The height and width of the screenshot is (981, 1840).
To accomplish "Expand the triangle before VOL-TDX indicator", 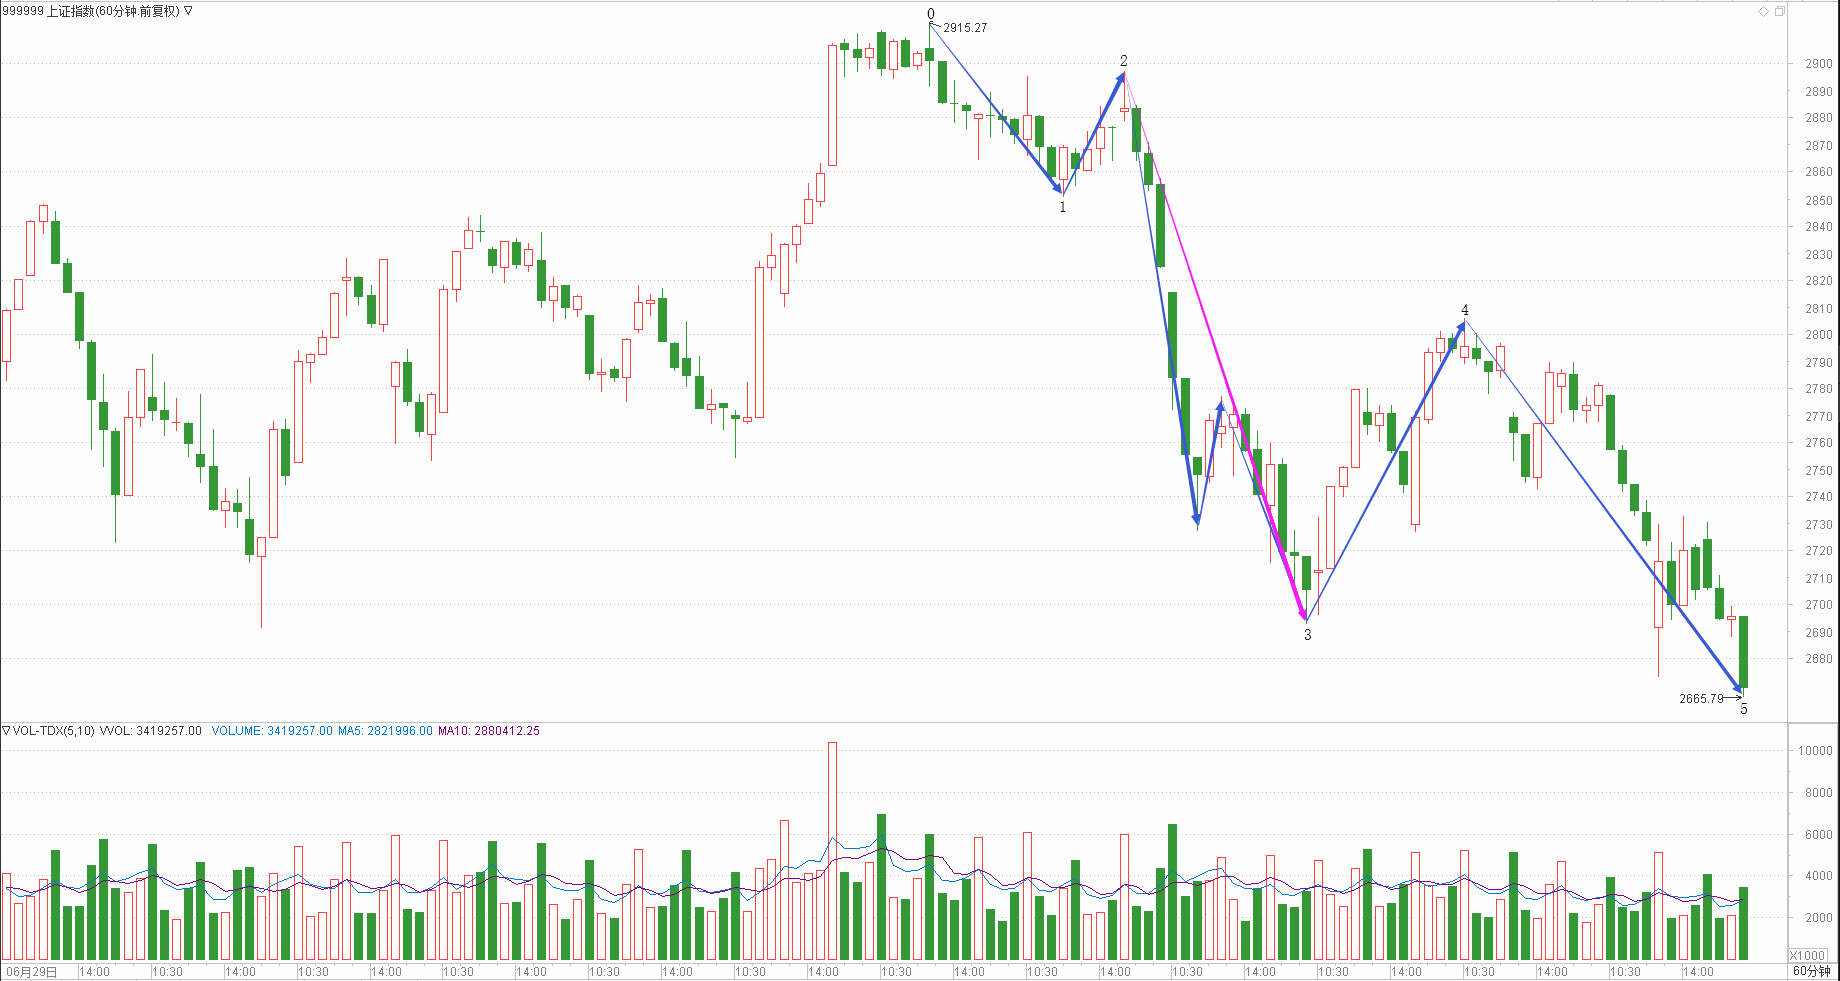I will [6, 731].
